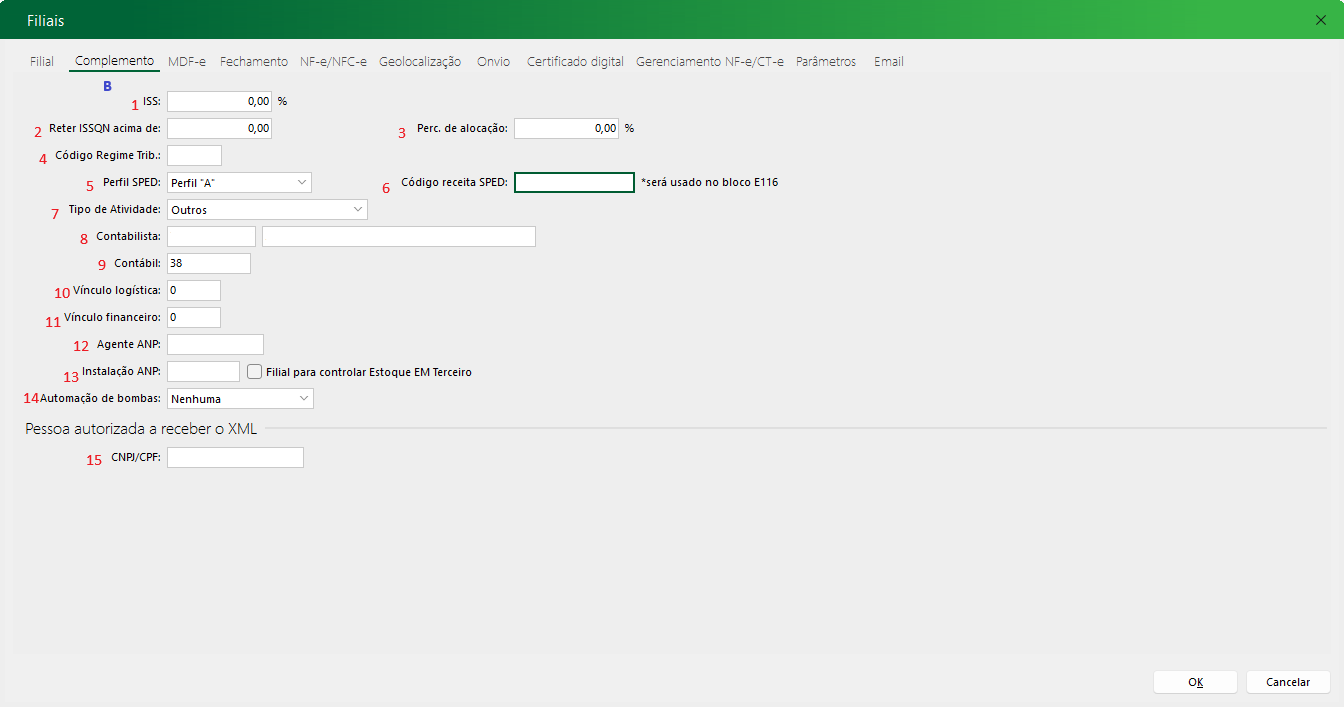This screenshot has width=1344, height=707.
Task: Switch to Certificado digital tab
Action: [575, 62]
